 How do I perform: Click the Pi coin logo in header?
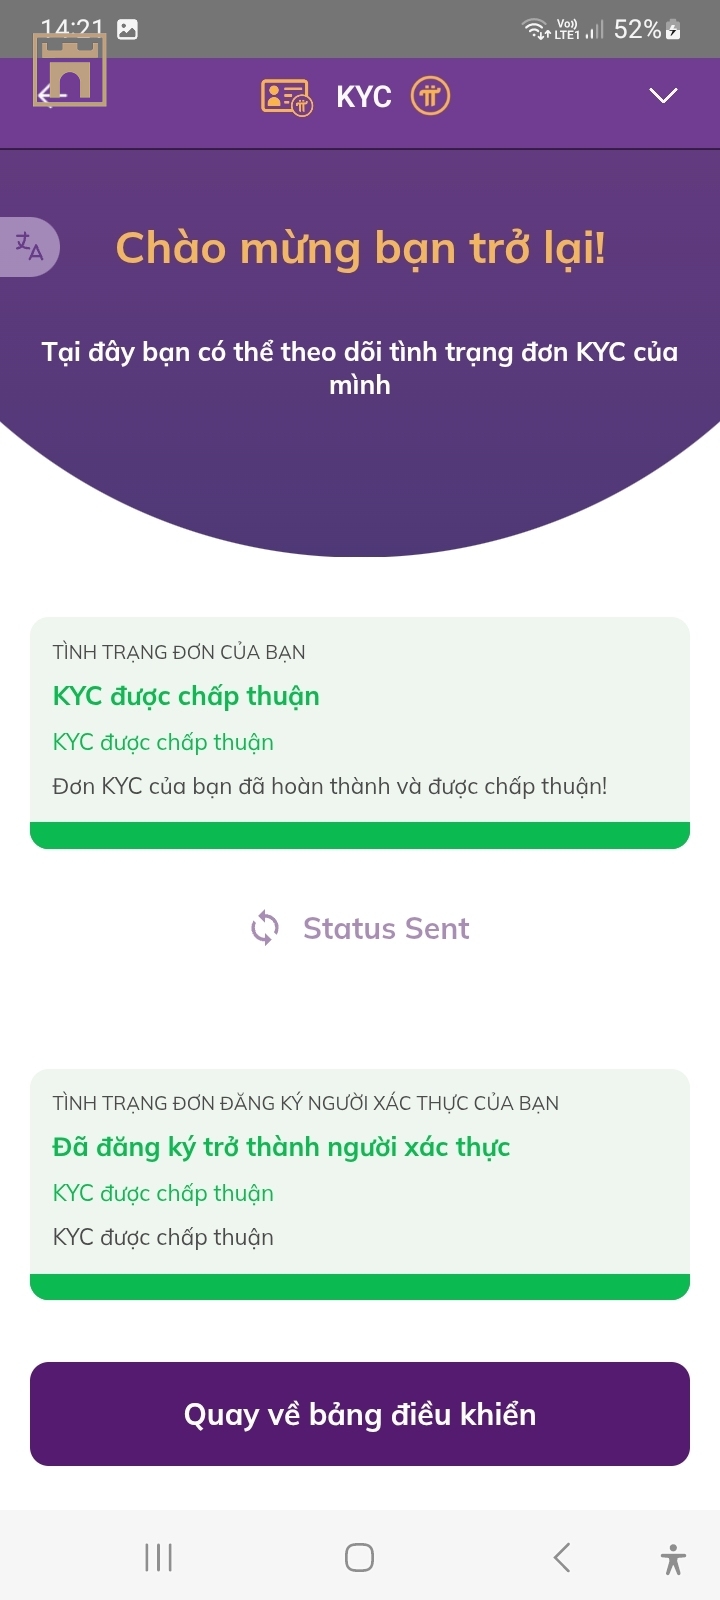click(430, 96)
